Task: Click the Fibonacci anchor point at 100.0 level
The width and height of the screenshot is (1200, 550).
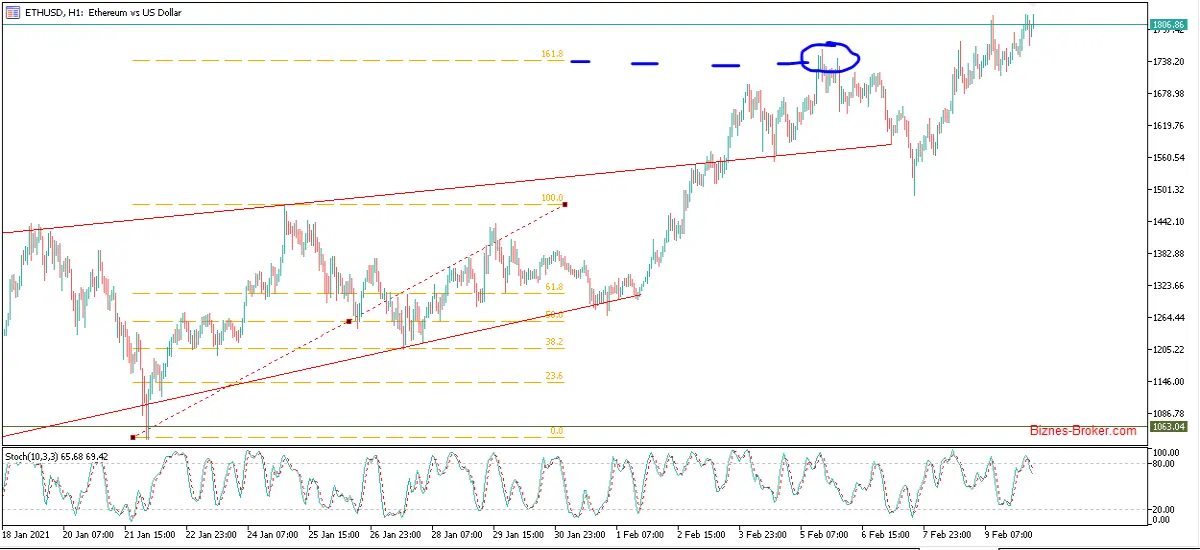Action: pos(565,205)
